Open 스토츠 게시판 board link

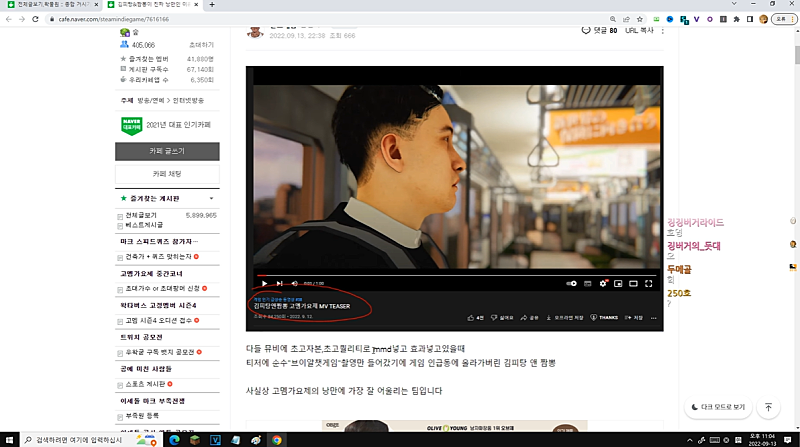tap(145, 384)
